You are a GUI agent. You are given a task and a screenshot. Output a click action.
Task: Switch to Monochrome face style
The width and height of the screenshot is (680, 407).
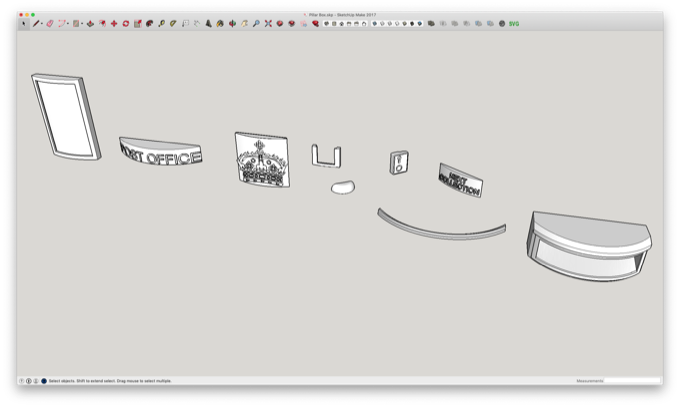[x=419, y=24]
